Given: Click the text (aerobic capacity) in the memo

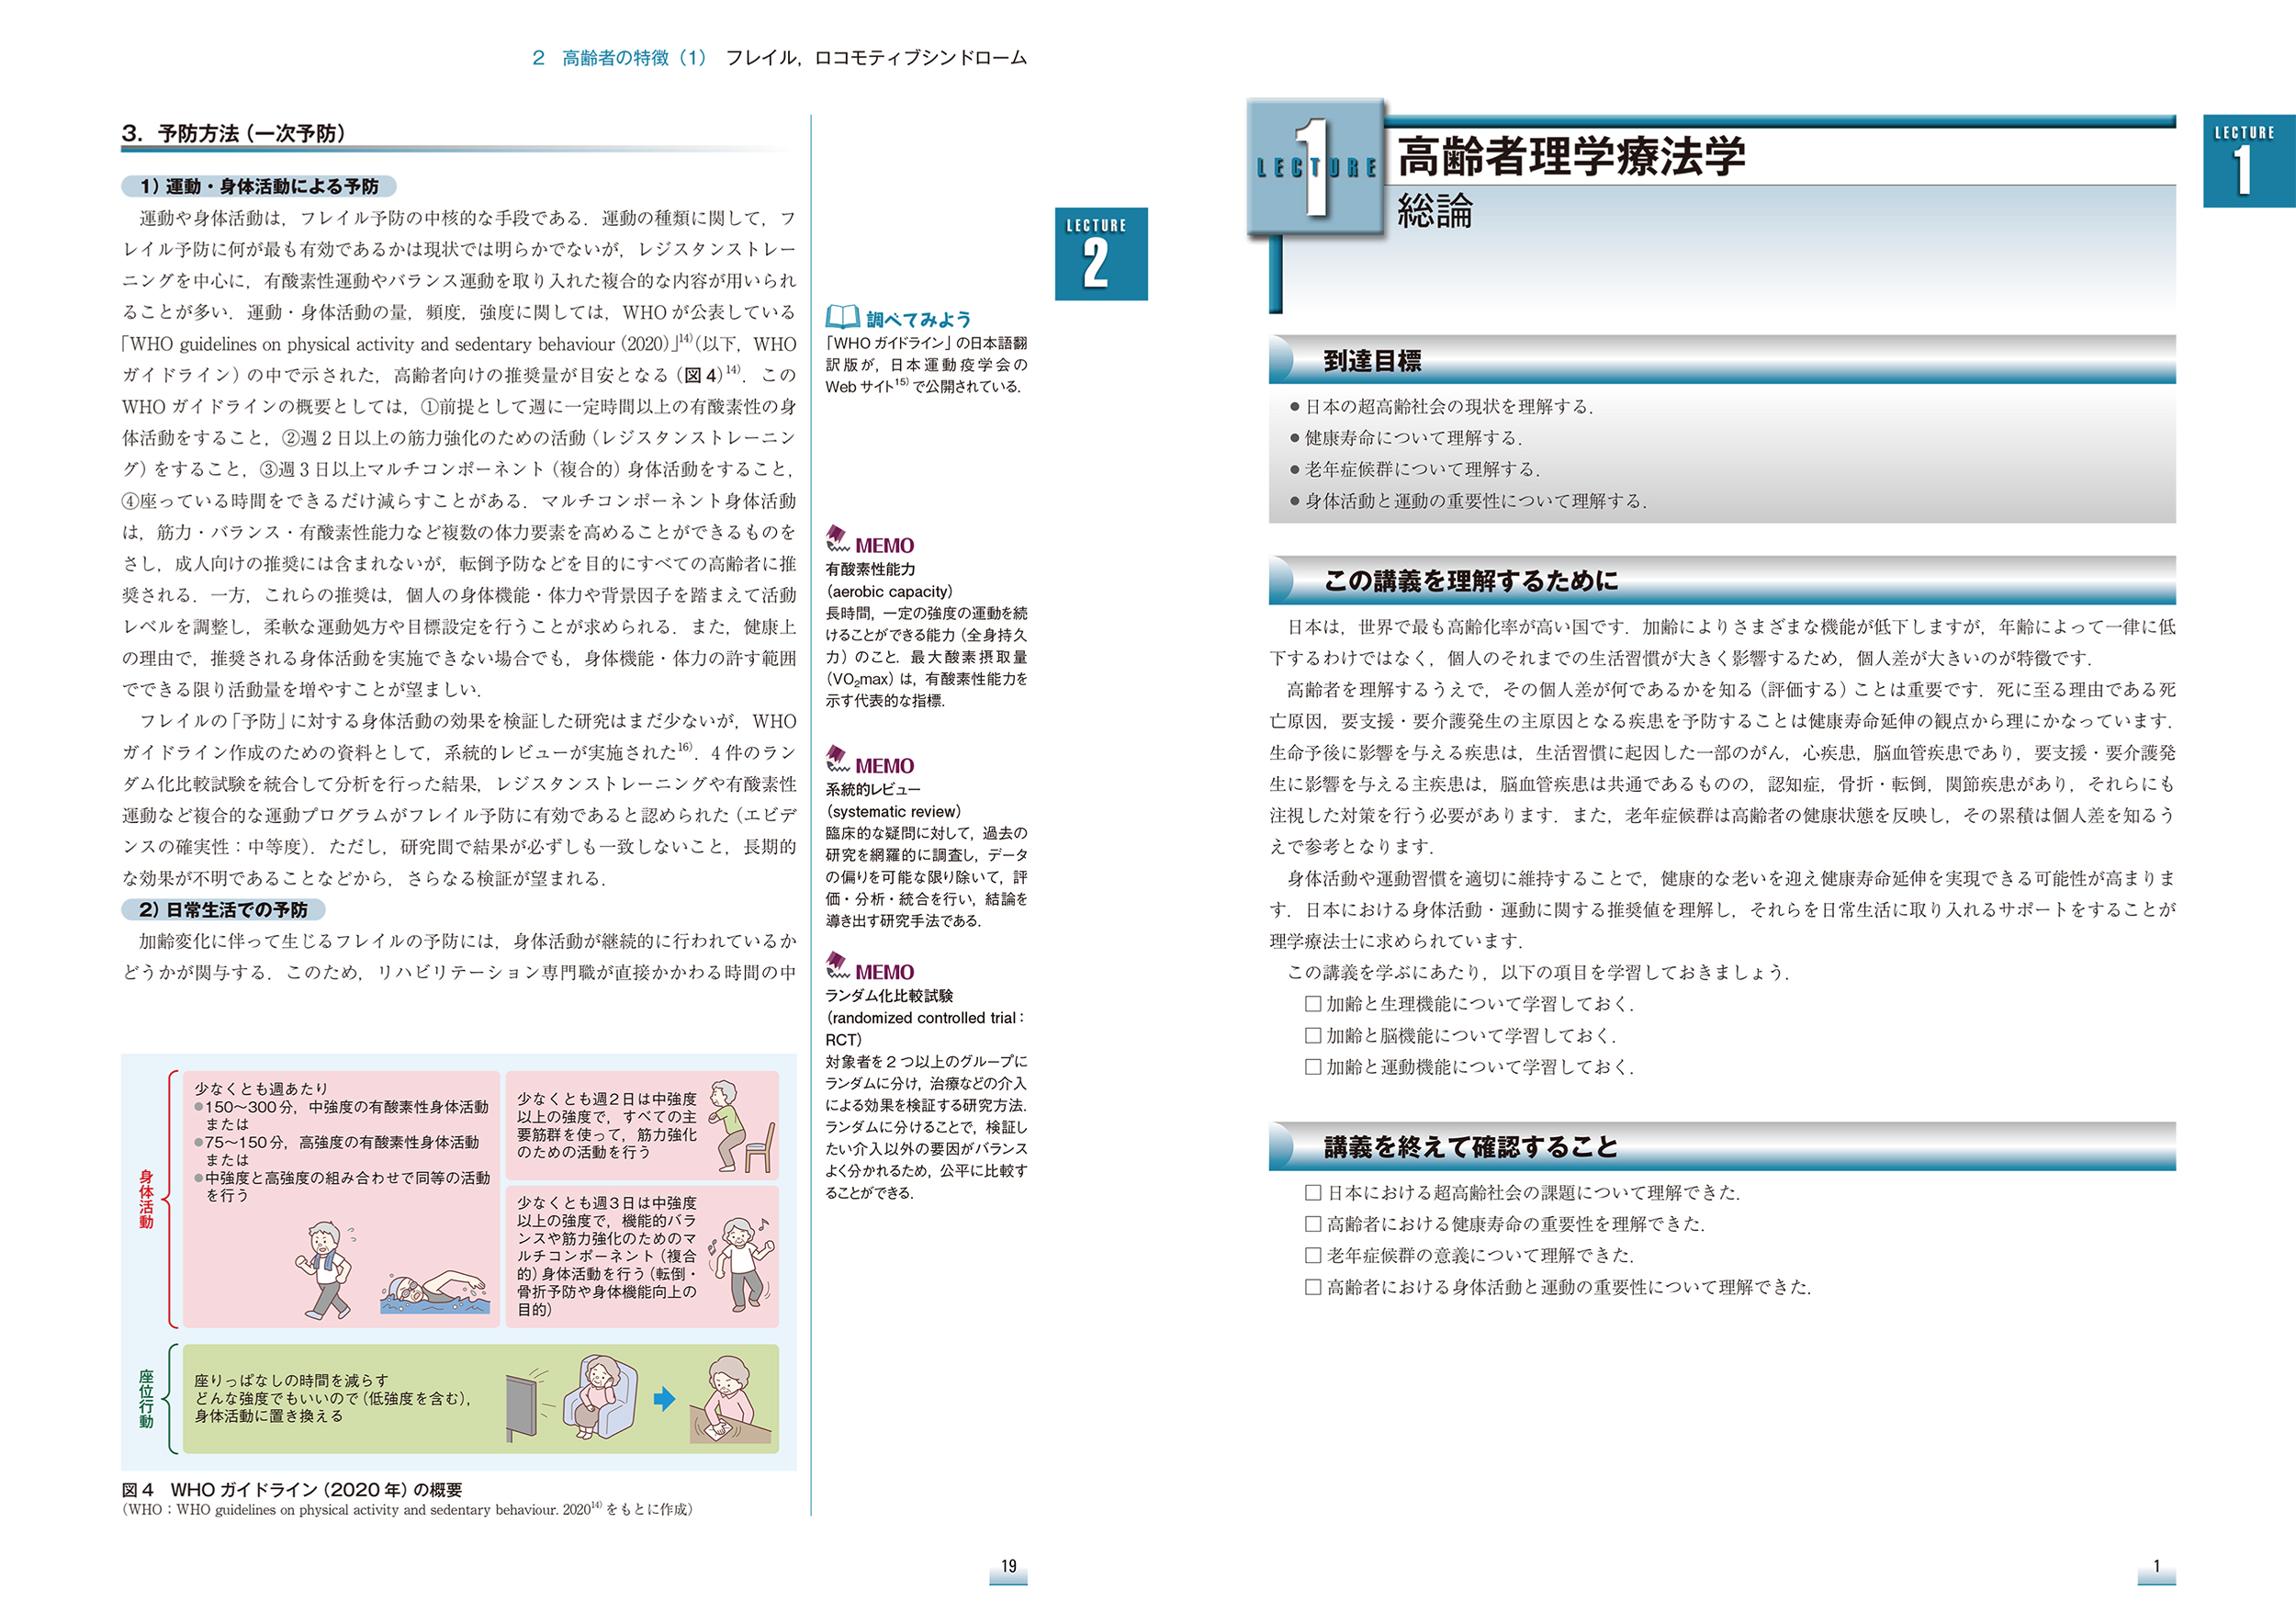Looking at the screenshot, I should click(889, 591).
